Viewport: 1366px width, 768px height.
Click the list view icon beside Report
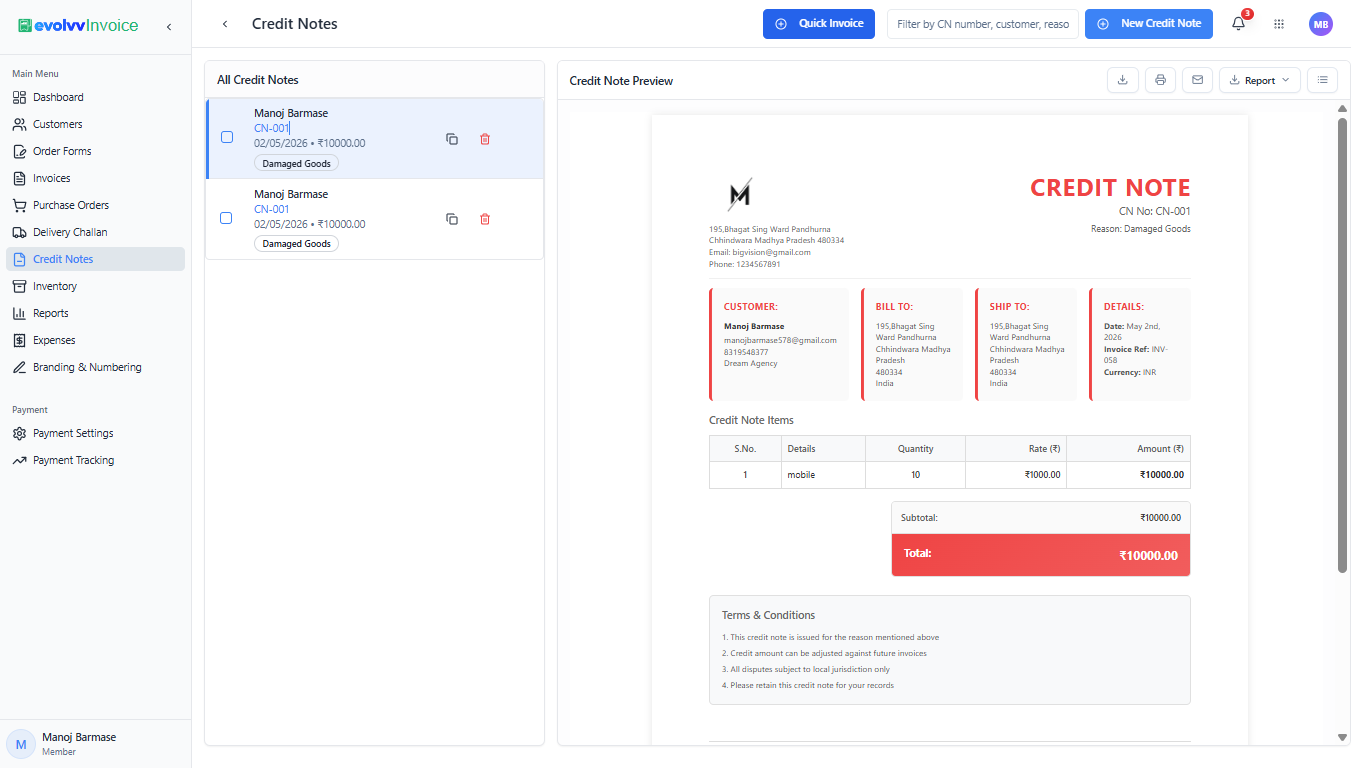click(x=1322, y=80)
